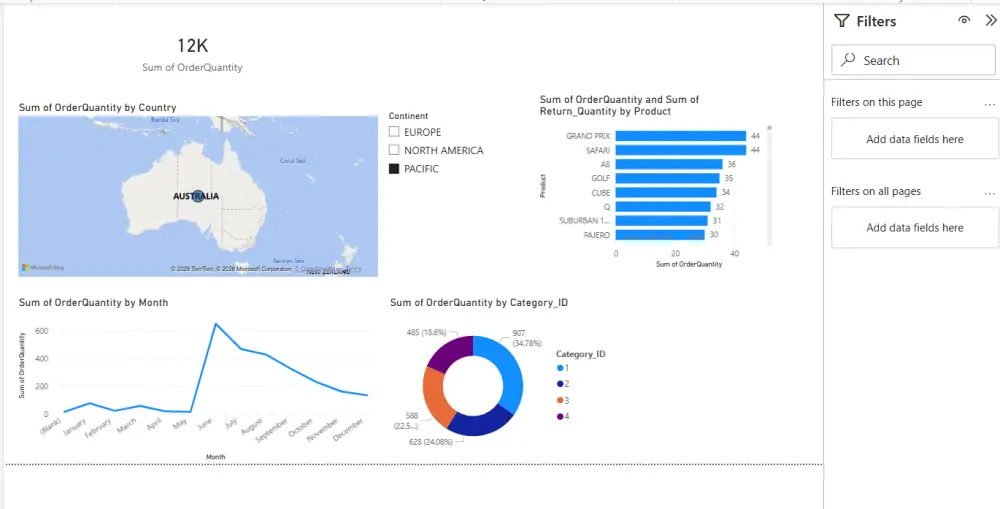The height and width of the screenshot is (509, 1000).
Task: Select the GRAND PRIX bar
Action: click(x=680, y=136)
